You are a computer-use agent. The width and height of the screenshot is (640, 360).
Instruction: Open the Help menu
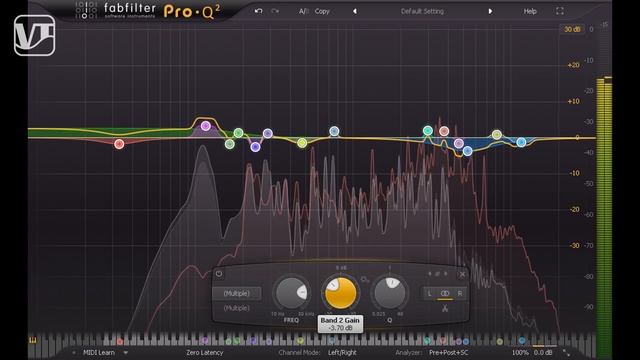530,11
